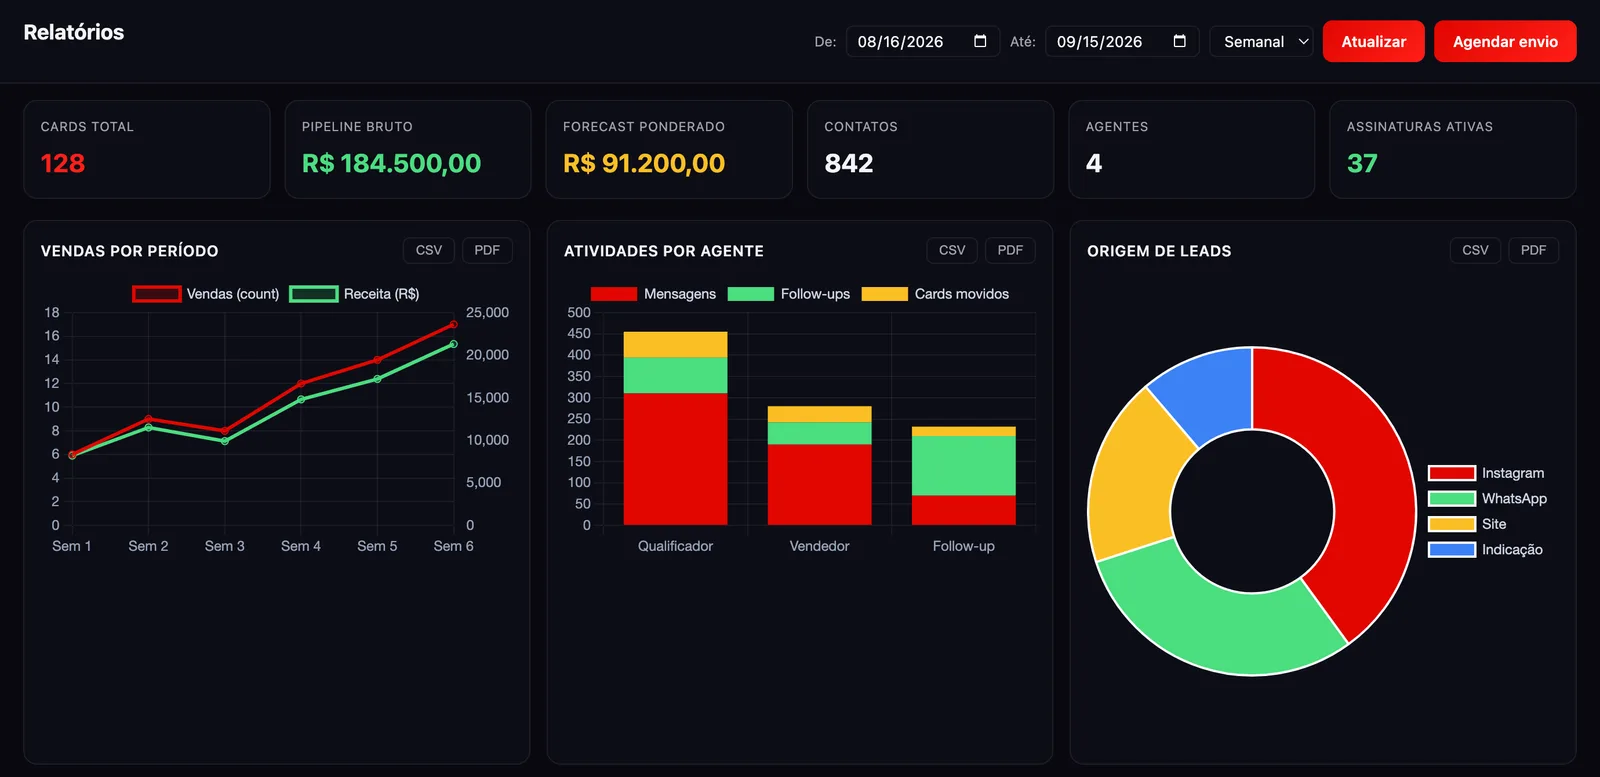Toggle WhatsApp legend entry
This screenshot has height=777, width=1600.
point(1487,498)
